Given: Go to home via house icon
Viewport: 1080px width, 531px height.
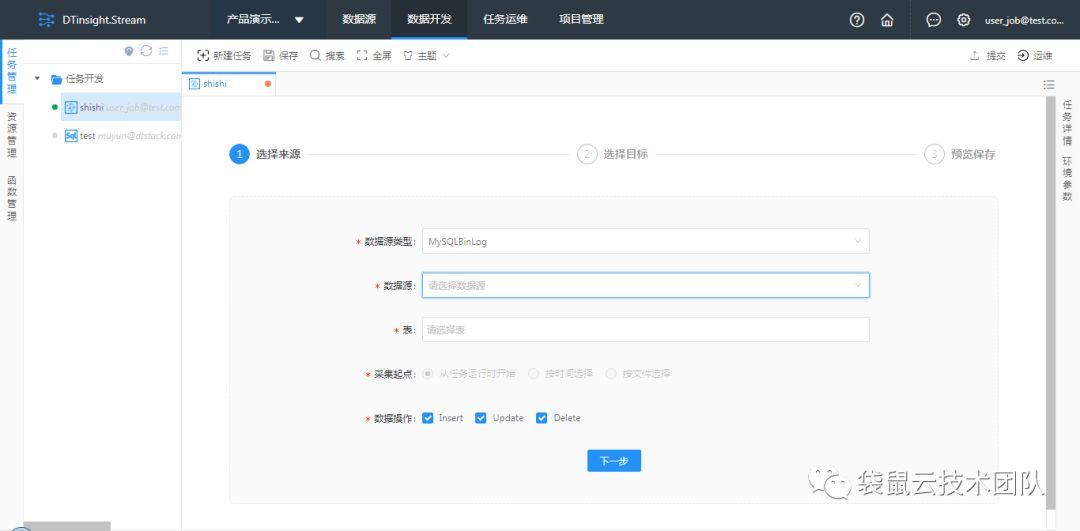Looking at the screenshot, I should tap(887, 20).
